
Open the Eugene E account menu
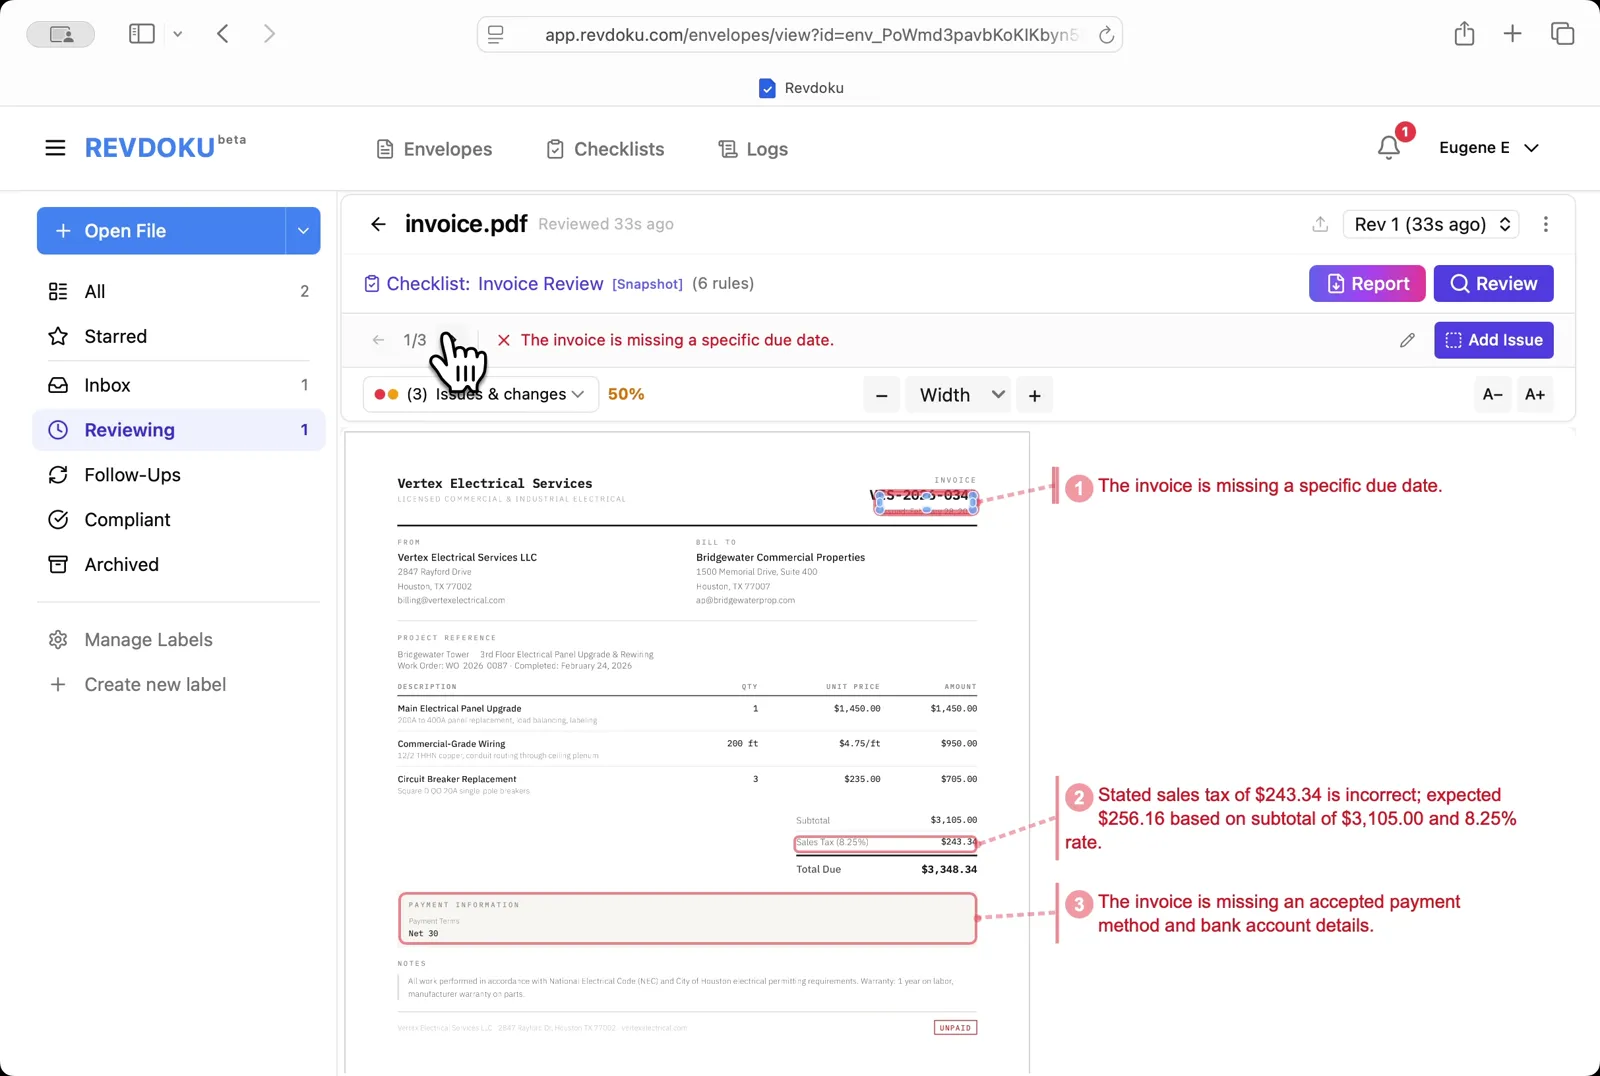point(1489,147)
